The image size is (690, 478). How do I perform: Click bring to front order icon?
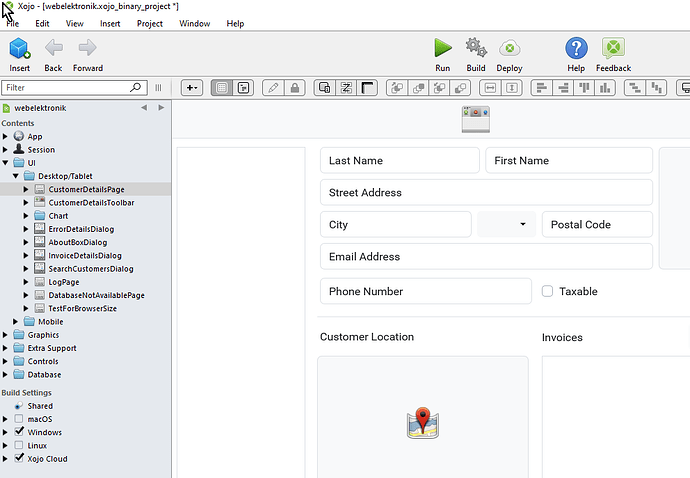(397, 88)
